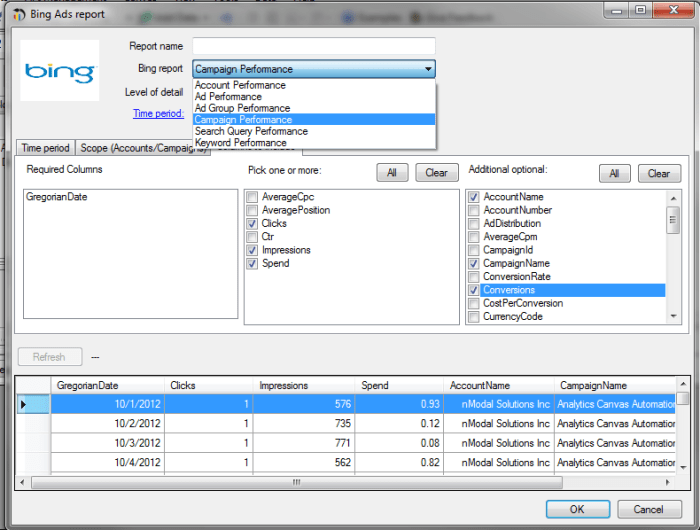Select the 10/2/2012 date cell

(108, 424)
